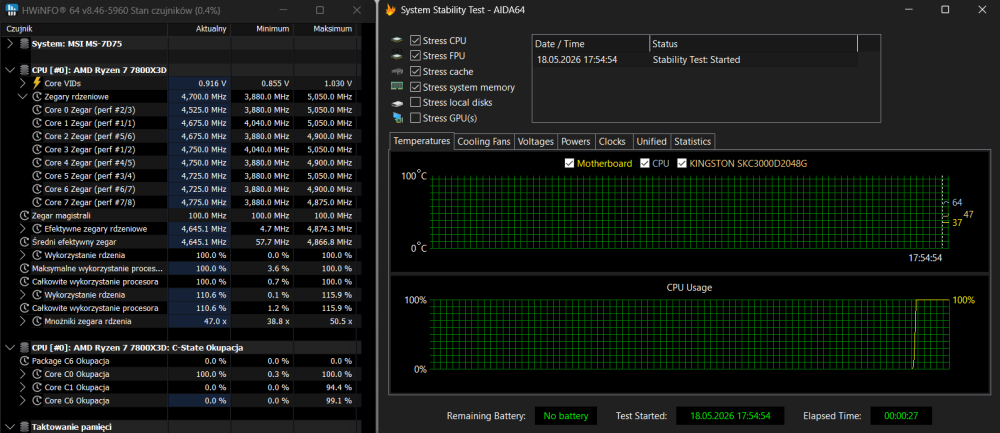
Task: Open the Unified tab
Action: [651, 142]
